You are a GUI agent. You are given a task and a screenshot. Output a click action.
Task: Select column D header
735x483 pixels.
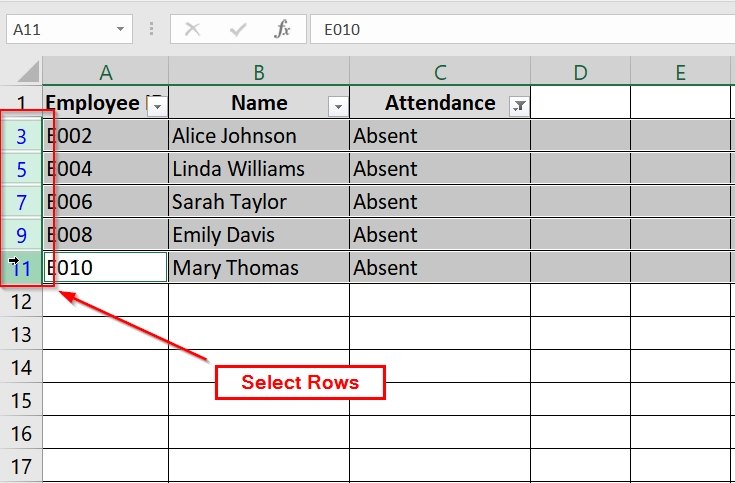coord(581,72)
